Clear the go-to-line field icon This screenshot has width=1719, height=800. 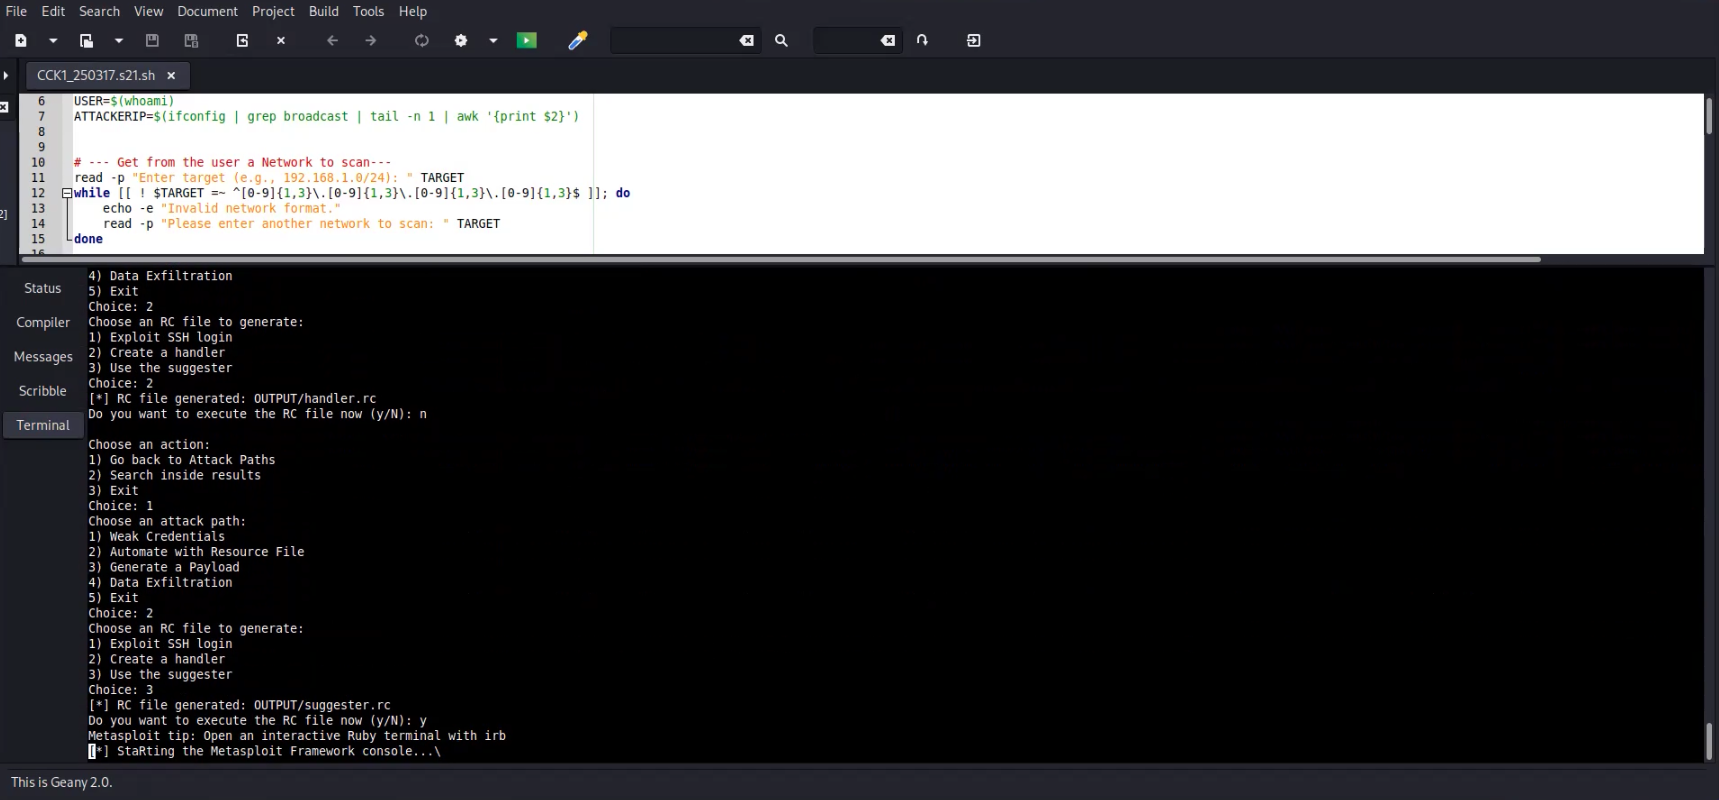tap(888, 41)
